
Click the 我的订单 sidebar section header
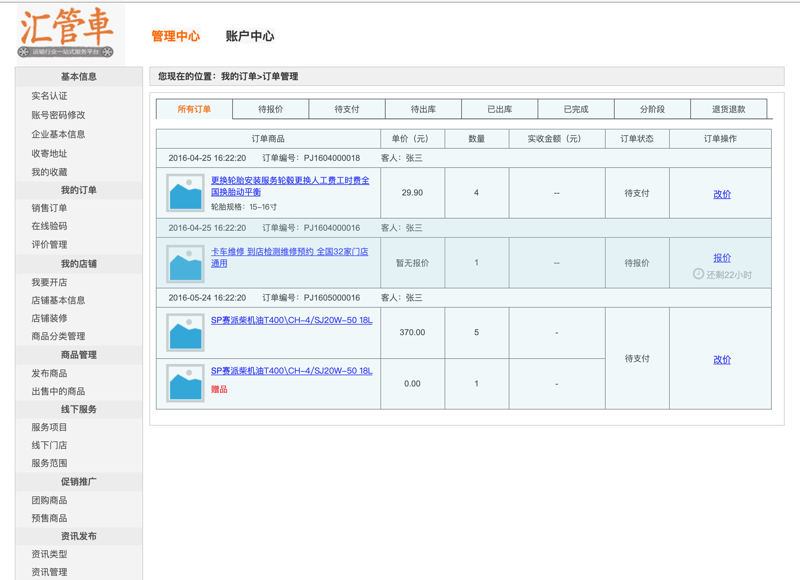[x=79, y=190]
